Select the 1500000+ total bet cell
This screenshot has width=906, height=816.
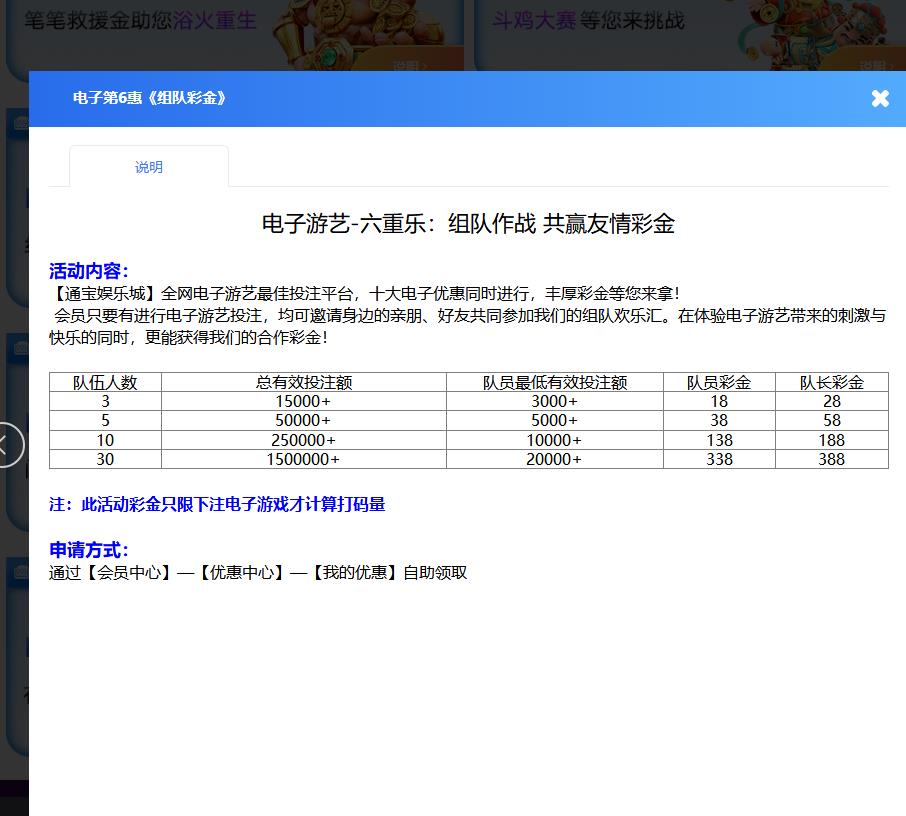click(x=303, y=459)
